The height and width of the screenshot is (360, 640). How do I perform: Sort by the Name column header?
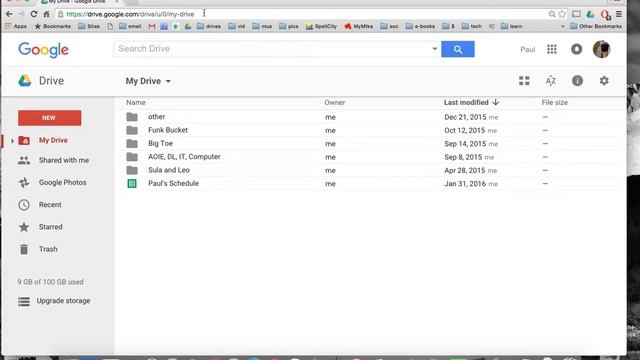pos(136,102)
